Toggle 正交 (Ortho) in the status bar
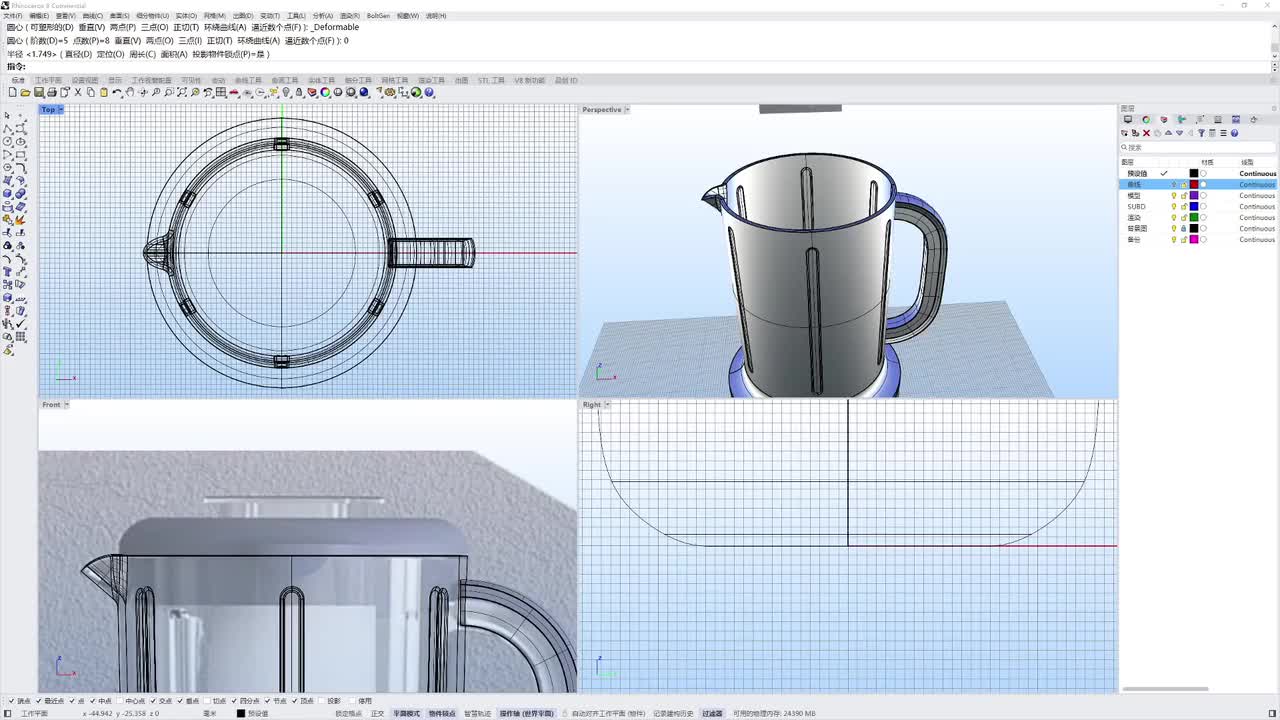 [377, 714]
